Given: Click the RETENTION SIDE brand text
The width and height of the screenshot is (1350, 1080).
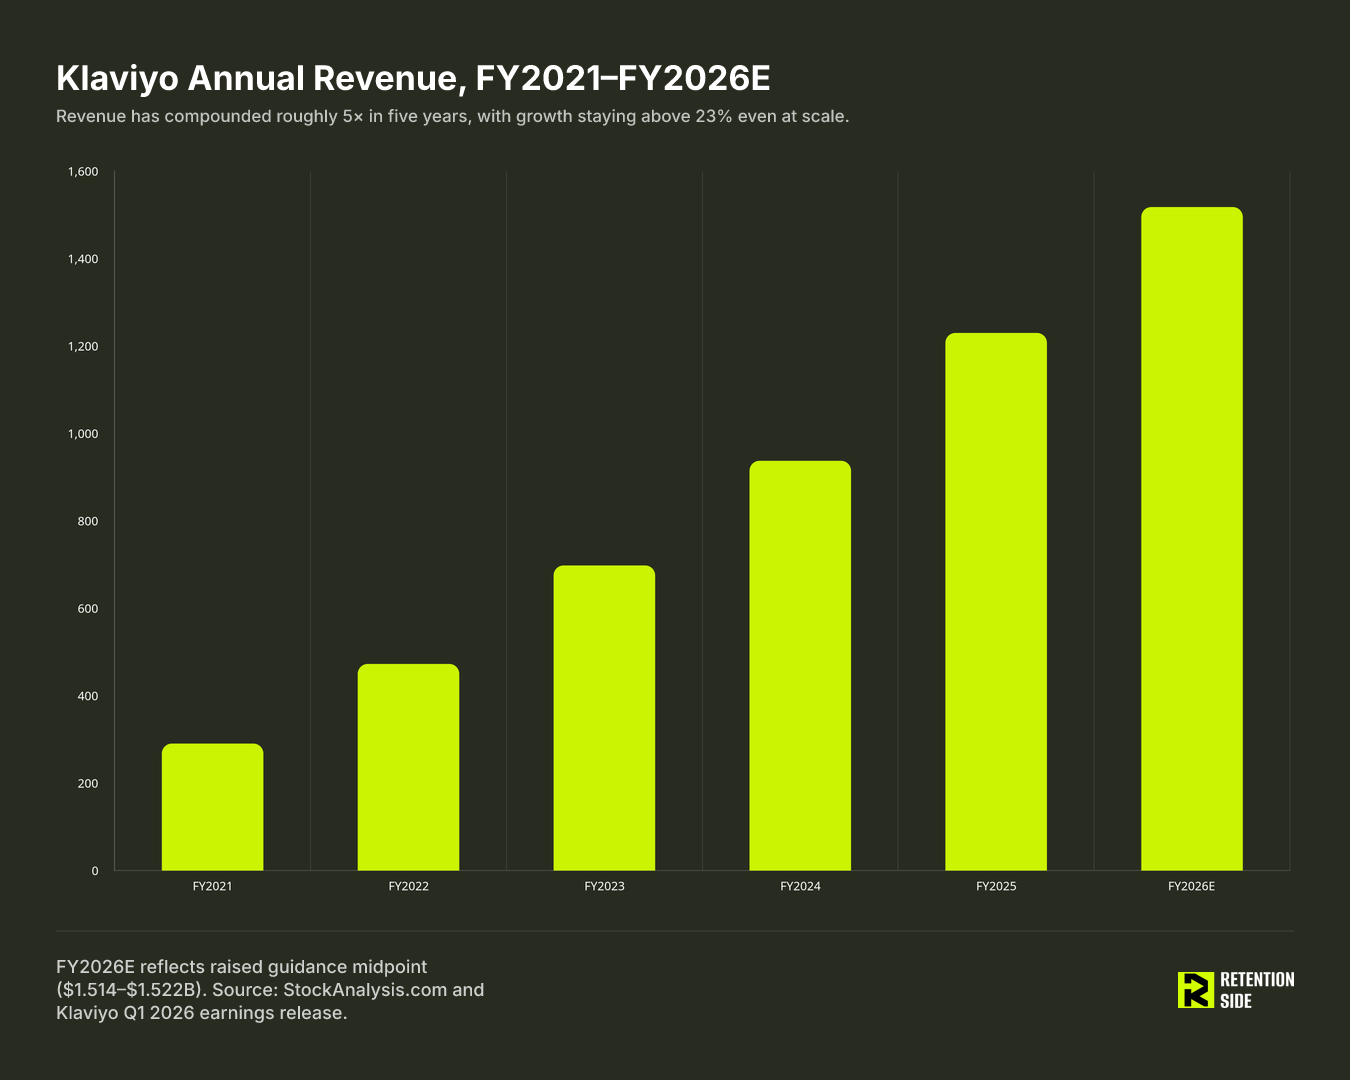Looking at the screenshot, I should (1257, 990).
